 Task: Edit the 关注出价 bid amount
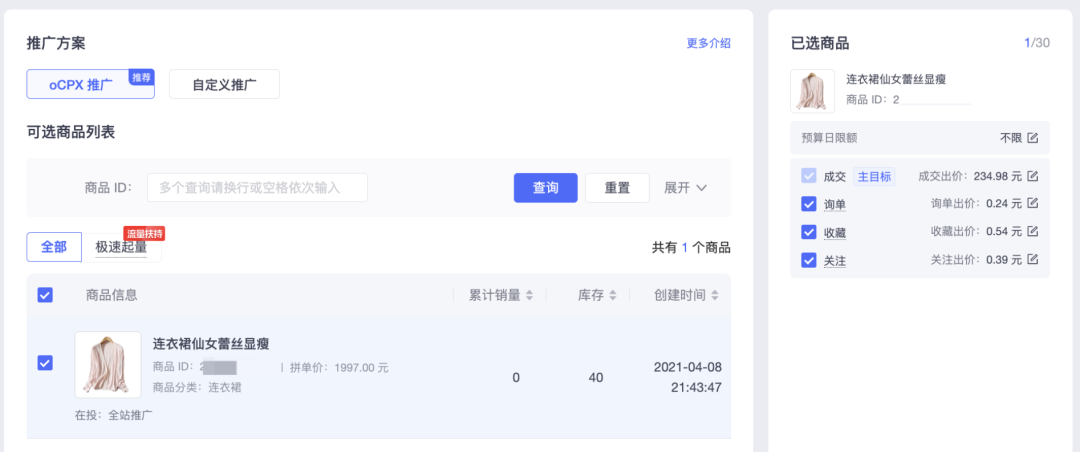click(1033, 260)
